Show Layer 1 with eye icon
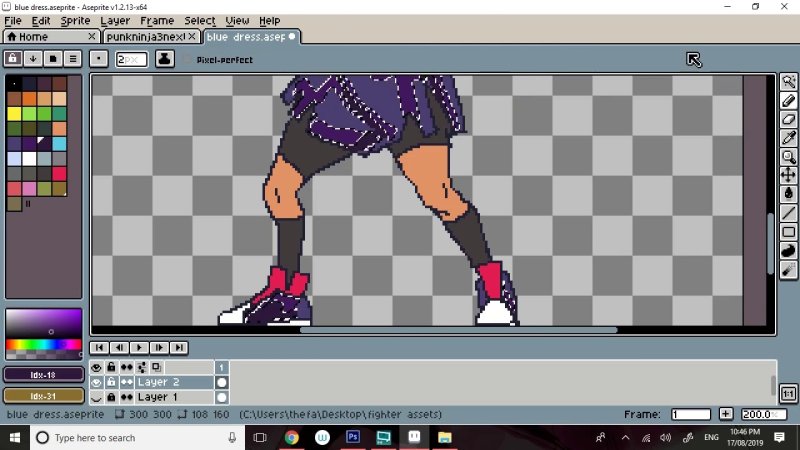This screenshot has height=450, width=800. coord(96,397)
